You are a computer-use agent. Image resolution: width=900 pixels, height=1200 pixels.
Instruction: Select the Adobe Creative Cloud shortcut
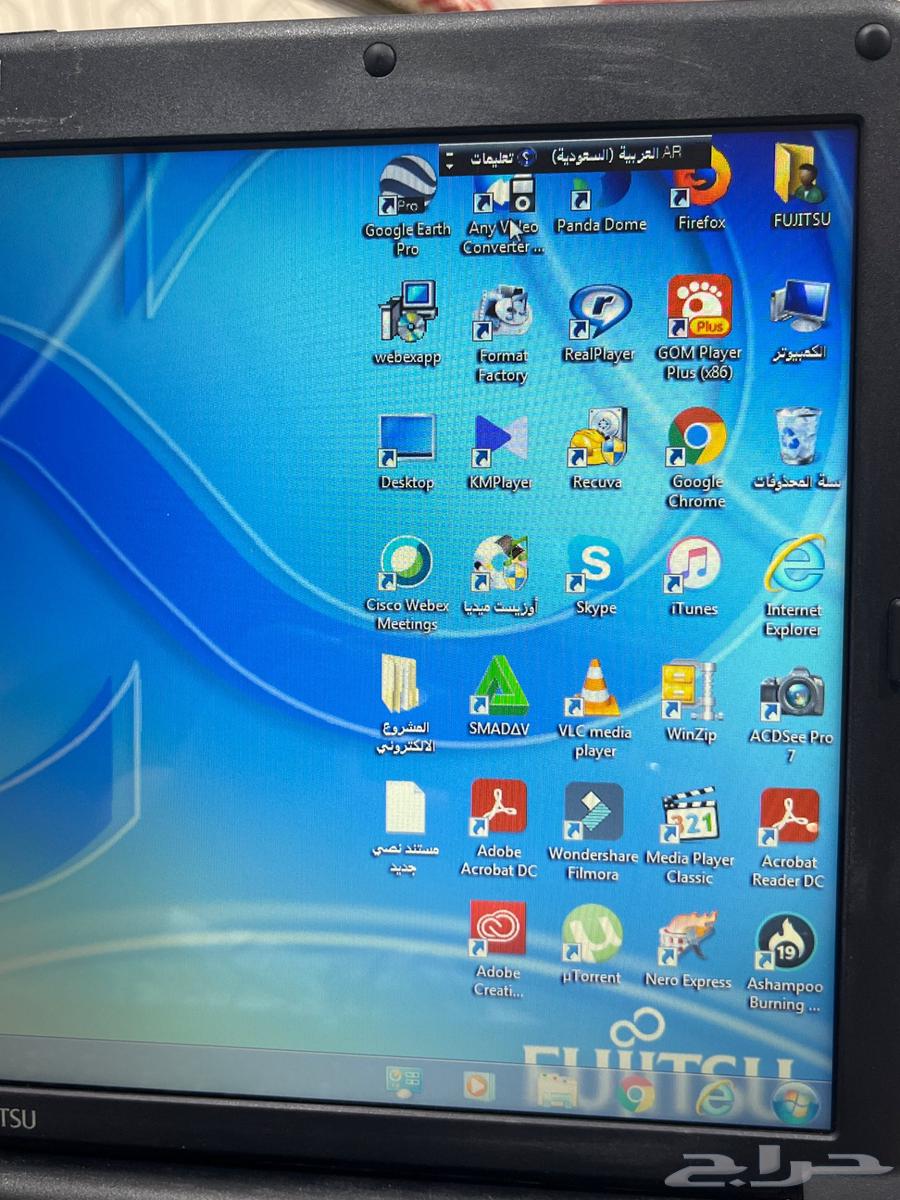pyautogui.click(x=498, y=949)
